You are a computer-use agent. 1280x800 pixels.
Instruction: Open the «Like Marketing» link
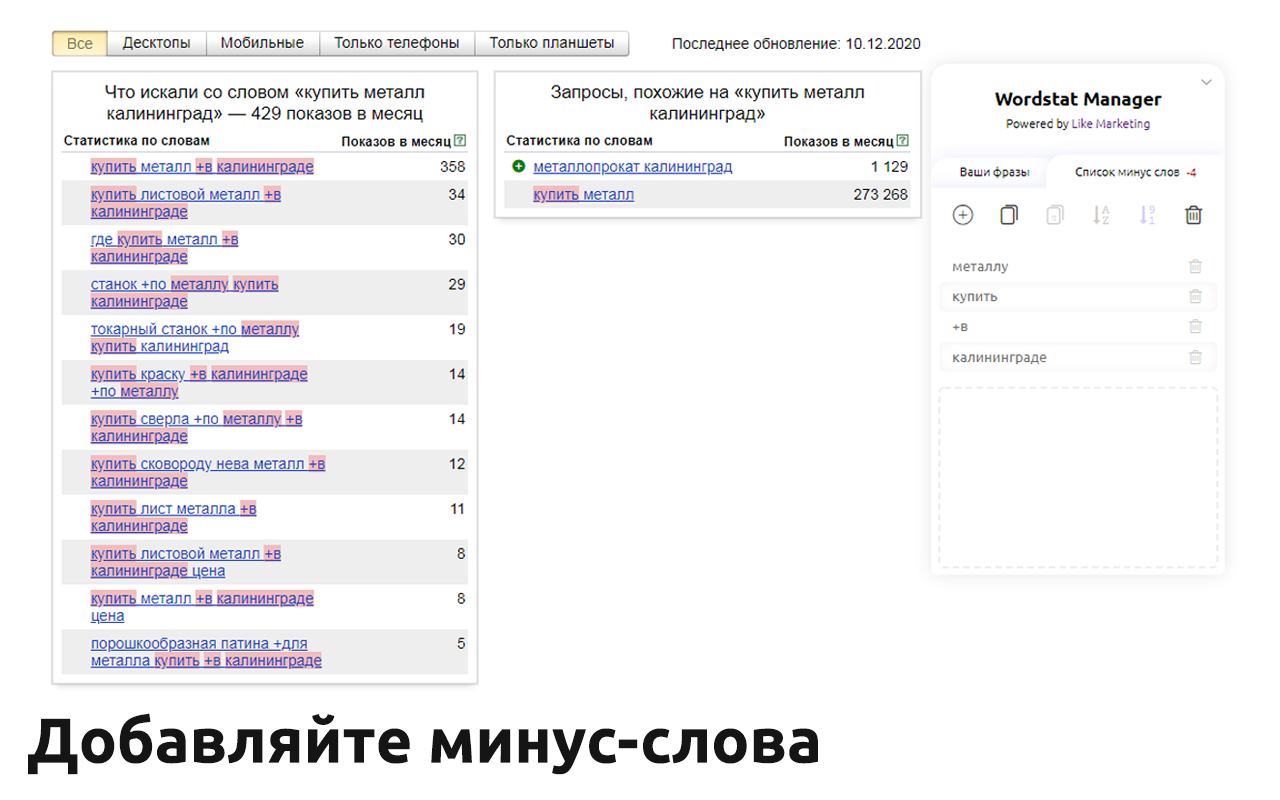(1110, 124)
